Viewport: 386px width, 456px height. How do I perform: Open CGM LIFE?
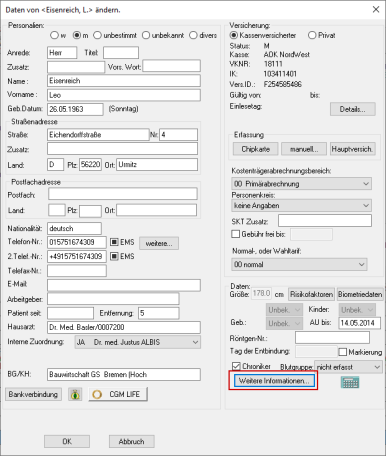[118, 394]
